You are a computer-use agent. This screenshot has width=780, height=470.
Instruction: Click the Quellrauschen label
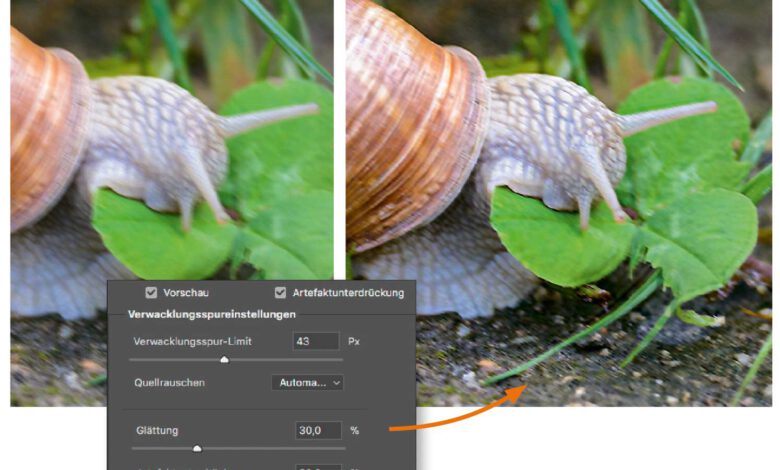pos(170,382)
